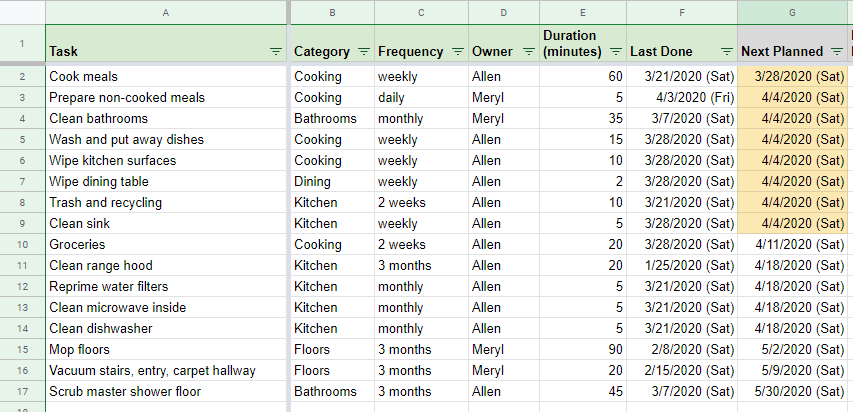Select row 10 header
This screenshot has height=412, width=853.
(22, 244)
